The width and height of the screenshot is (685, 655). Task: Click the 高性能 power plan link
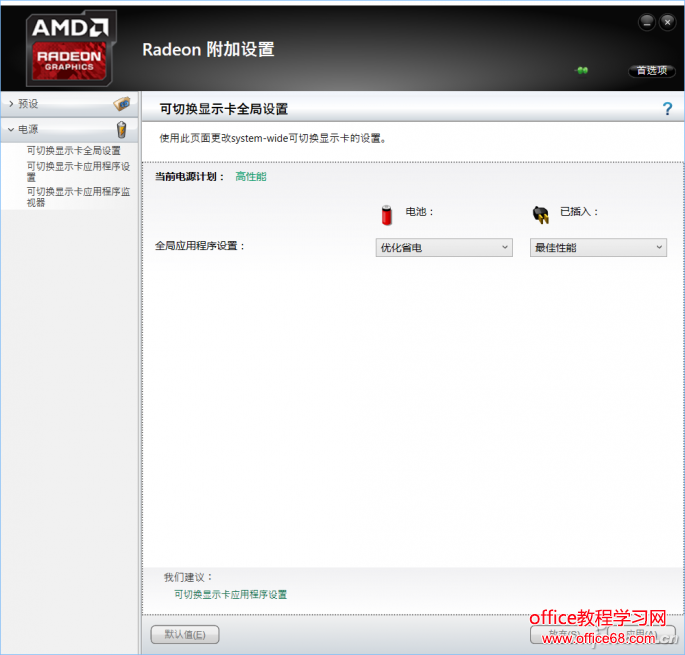[x=251, y=177]
